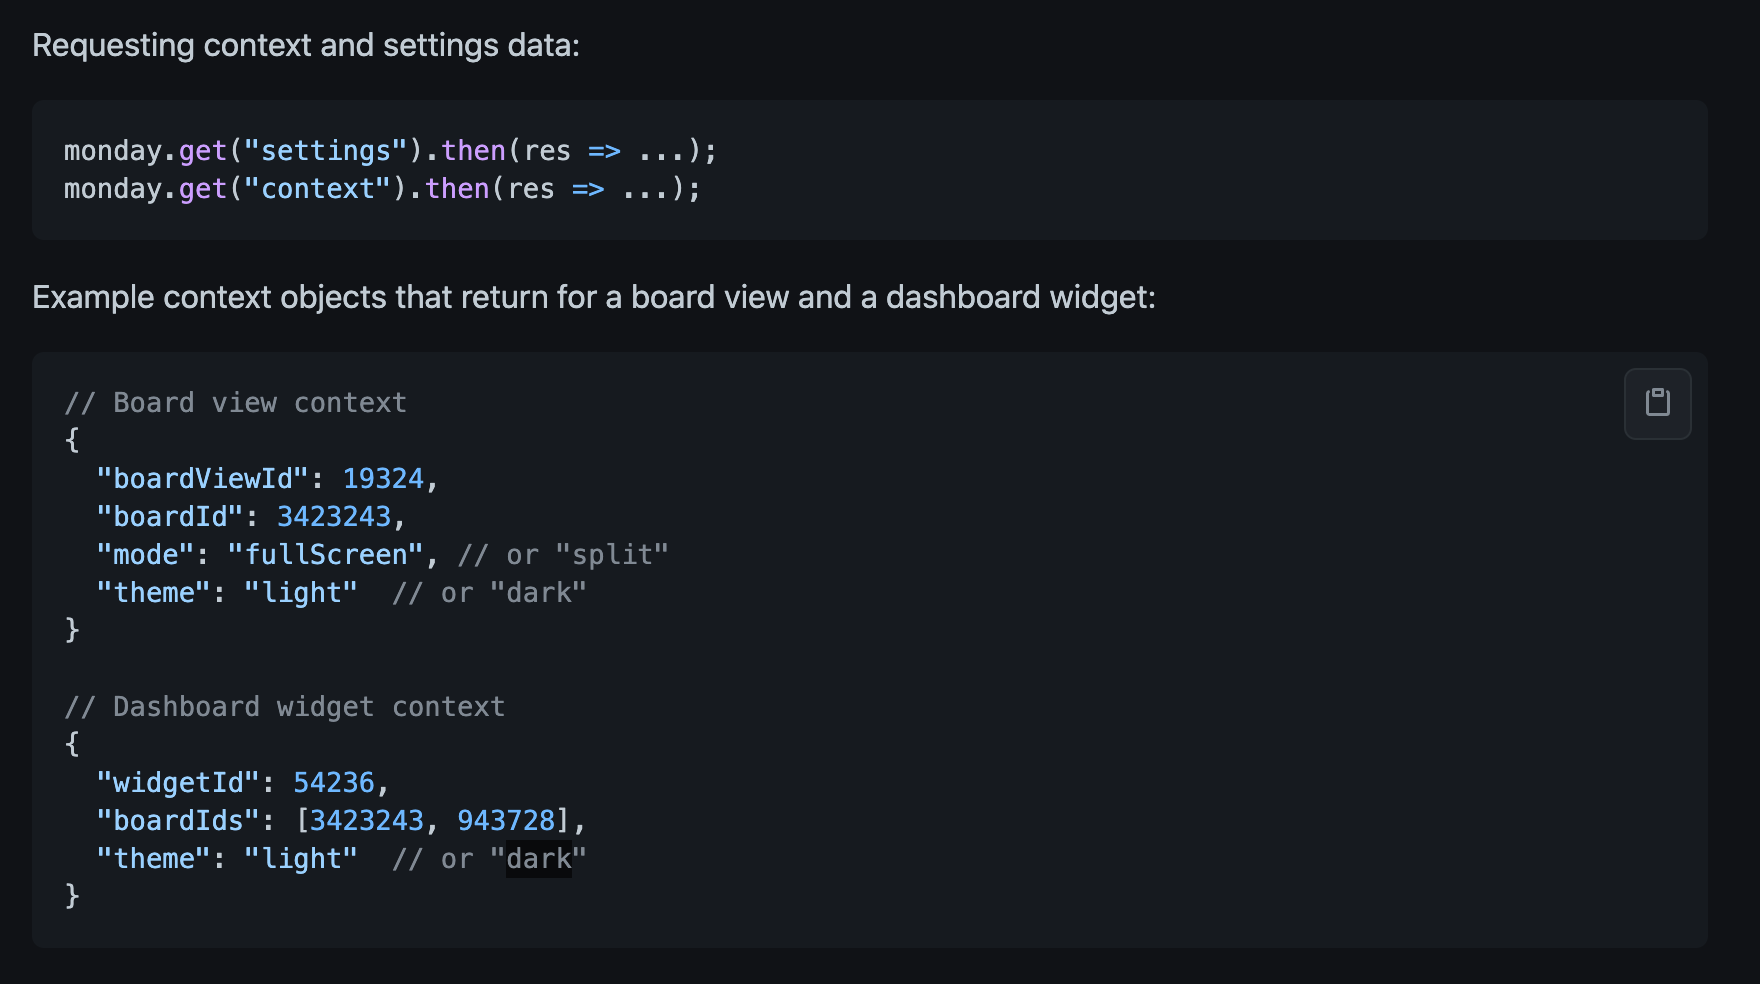
Task: Click the "boardId" key in board view context
Action: 170,517
